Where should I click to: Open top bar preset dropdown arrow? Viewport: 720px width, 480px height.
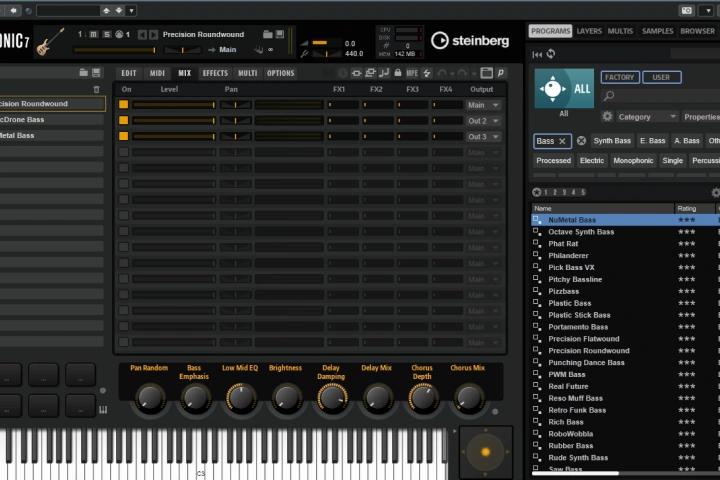[x=131, y=10]
